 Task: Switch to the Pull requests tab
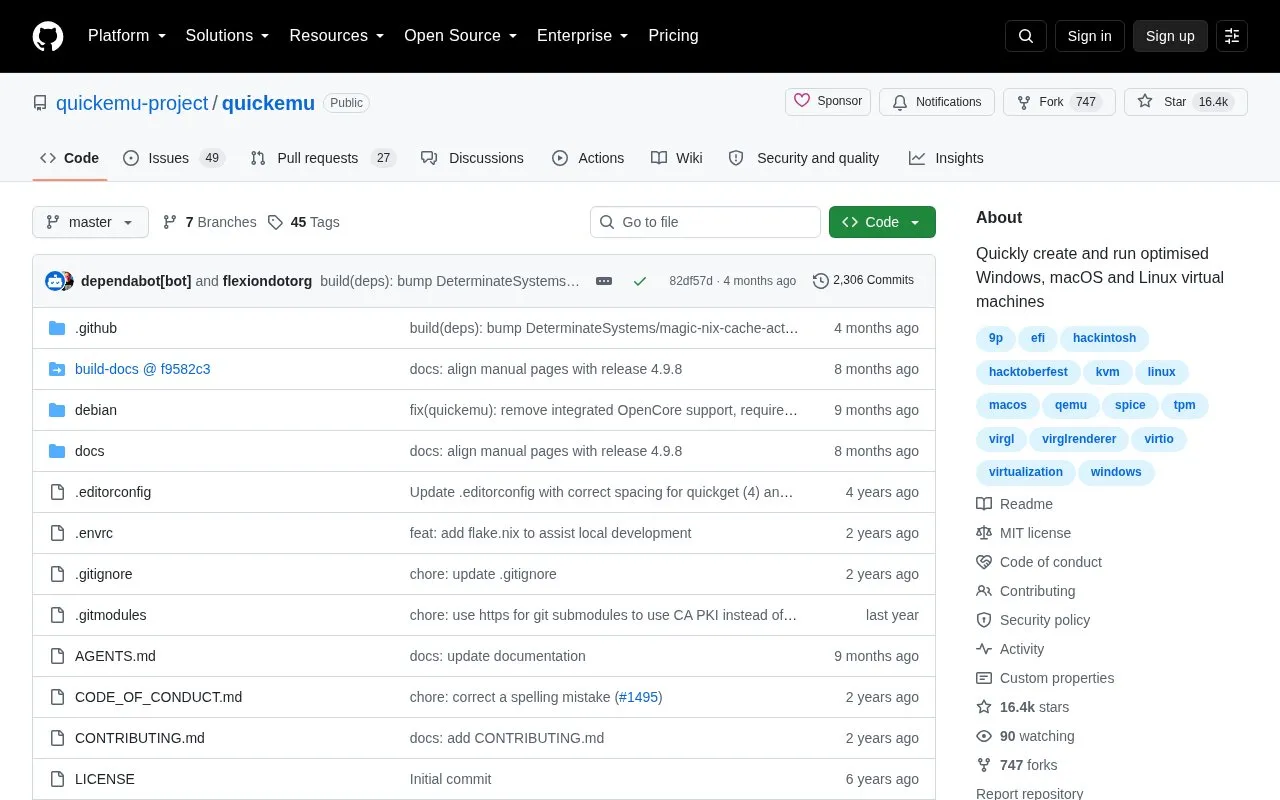[x=323, y=158]
